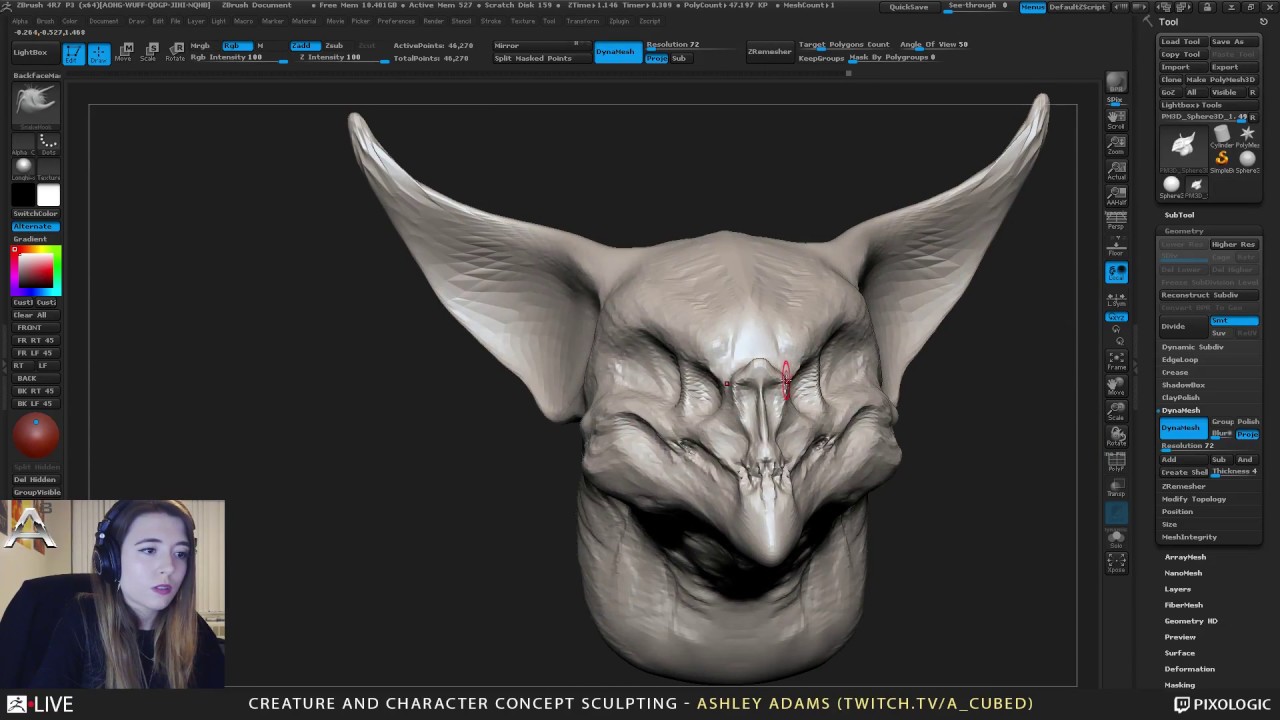1280x720 pixels.
Task: Click the main color picker square
Action: (x=36, y=270)
